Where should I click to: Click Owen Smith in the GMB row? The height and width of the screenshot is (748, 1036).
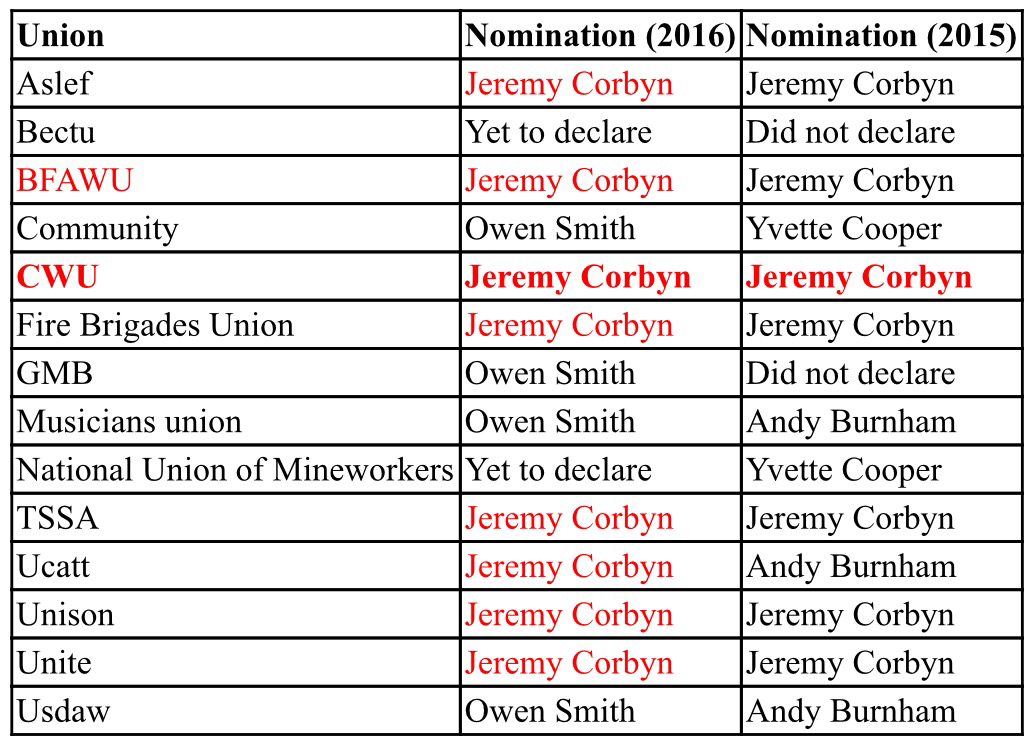coord(550,374)
